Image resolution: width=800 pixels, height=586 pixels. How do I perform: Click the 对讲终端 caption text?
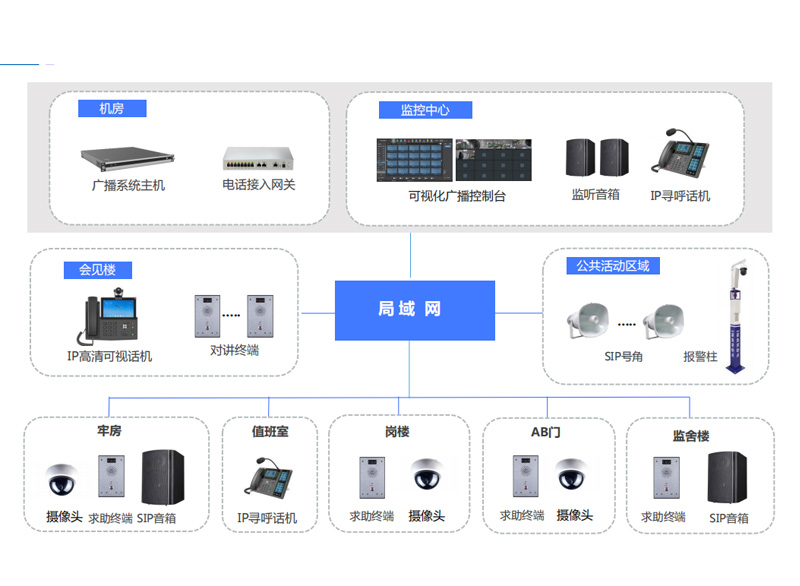(x=234, y=350)
